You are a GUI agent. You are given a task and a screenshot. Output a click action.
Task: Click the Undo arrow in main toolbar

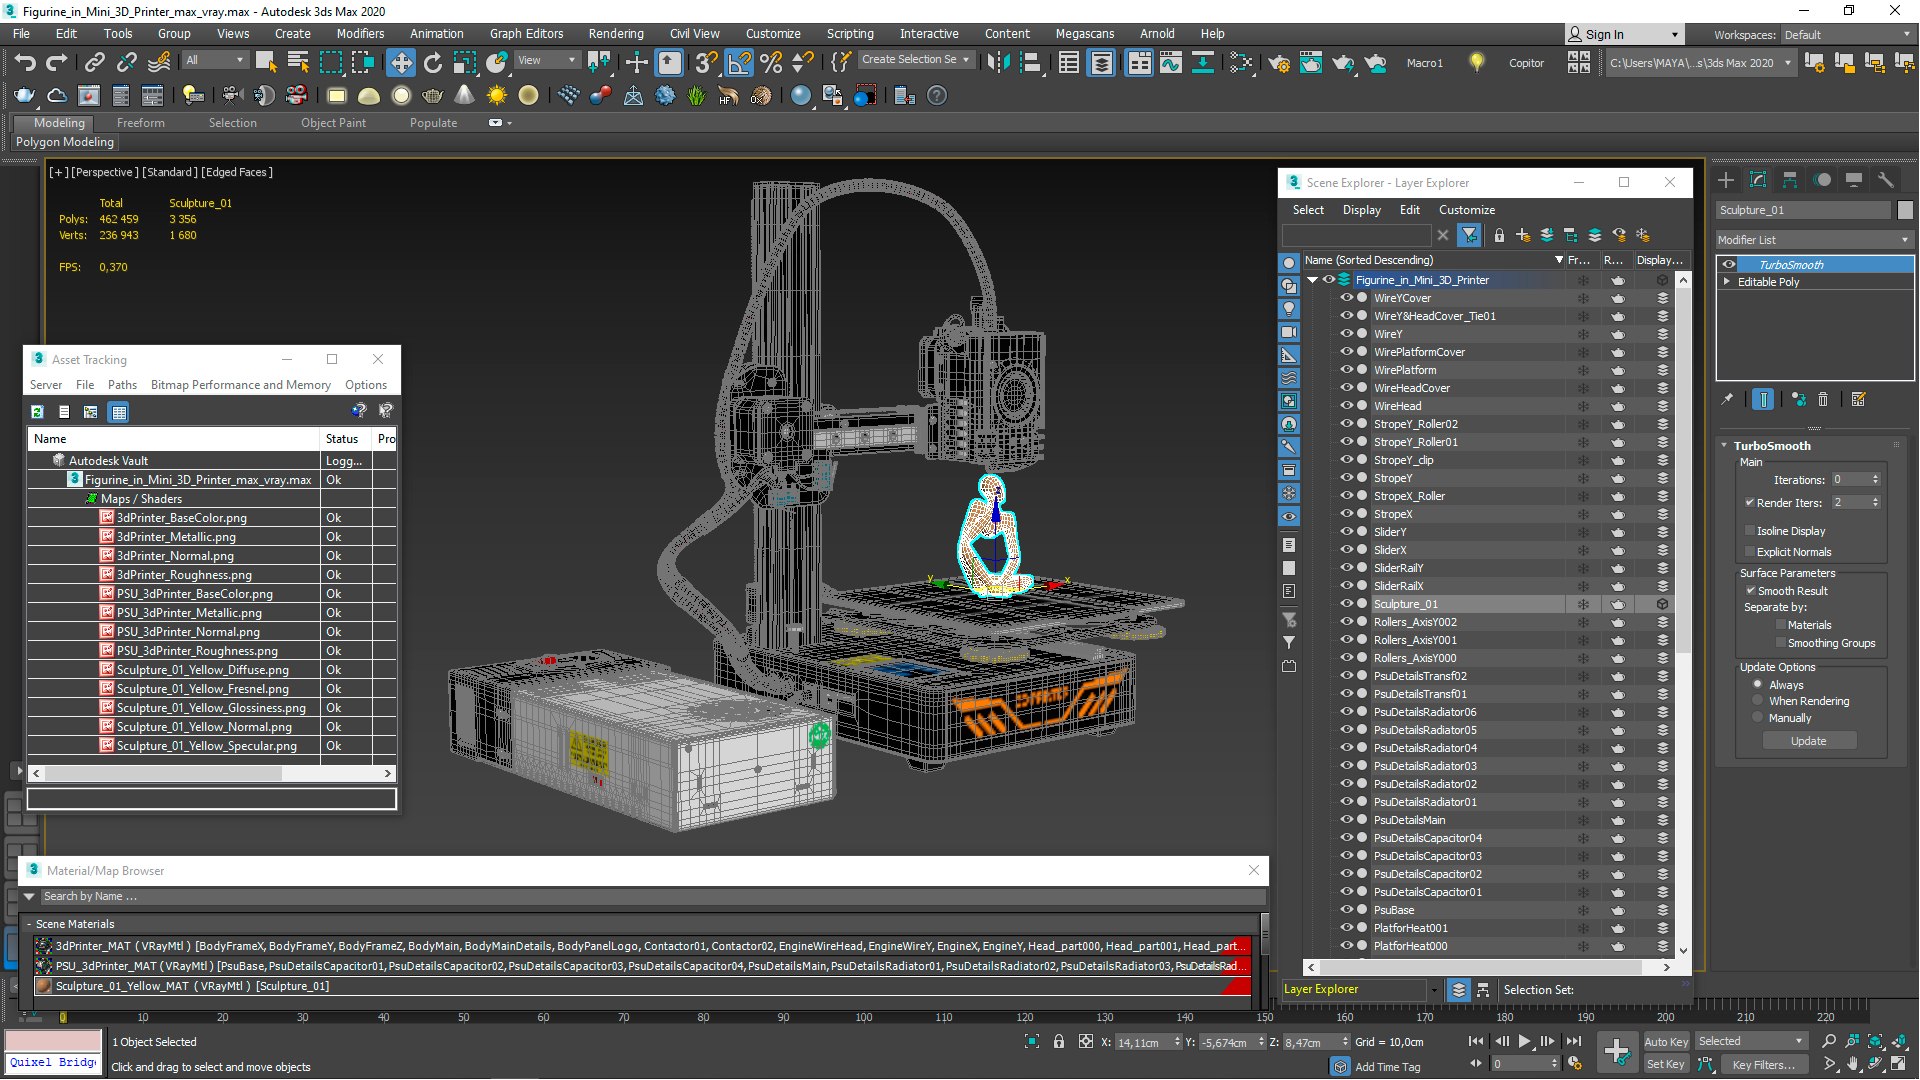tap(25, 62)
